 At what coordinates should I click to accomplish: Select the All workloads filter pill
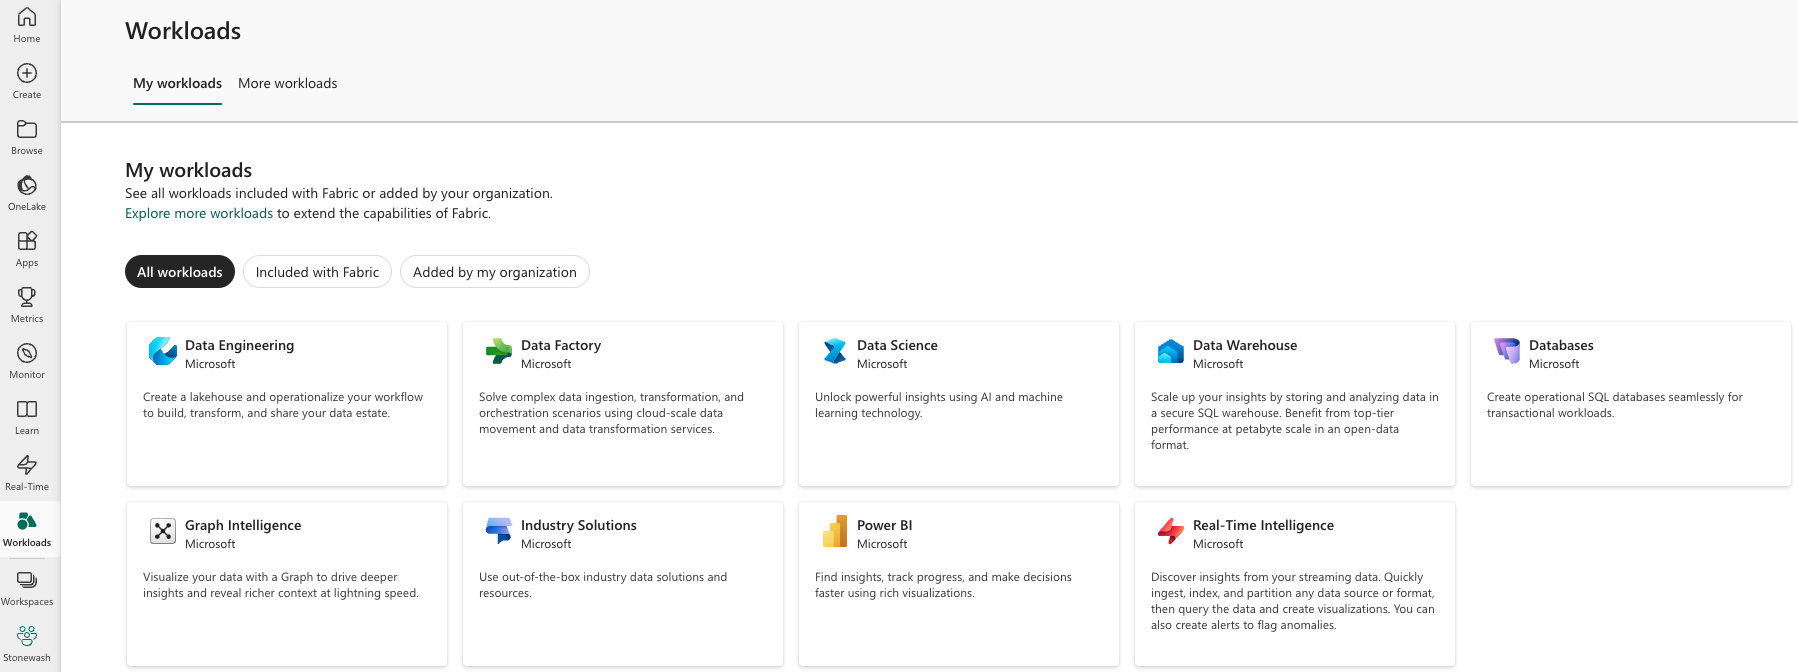tap(180, 272)
